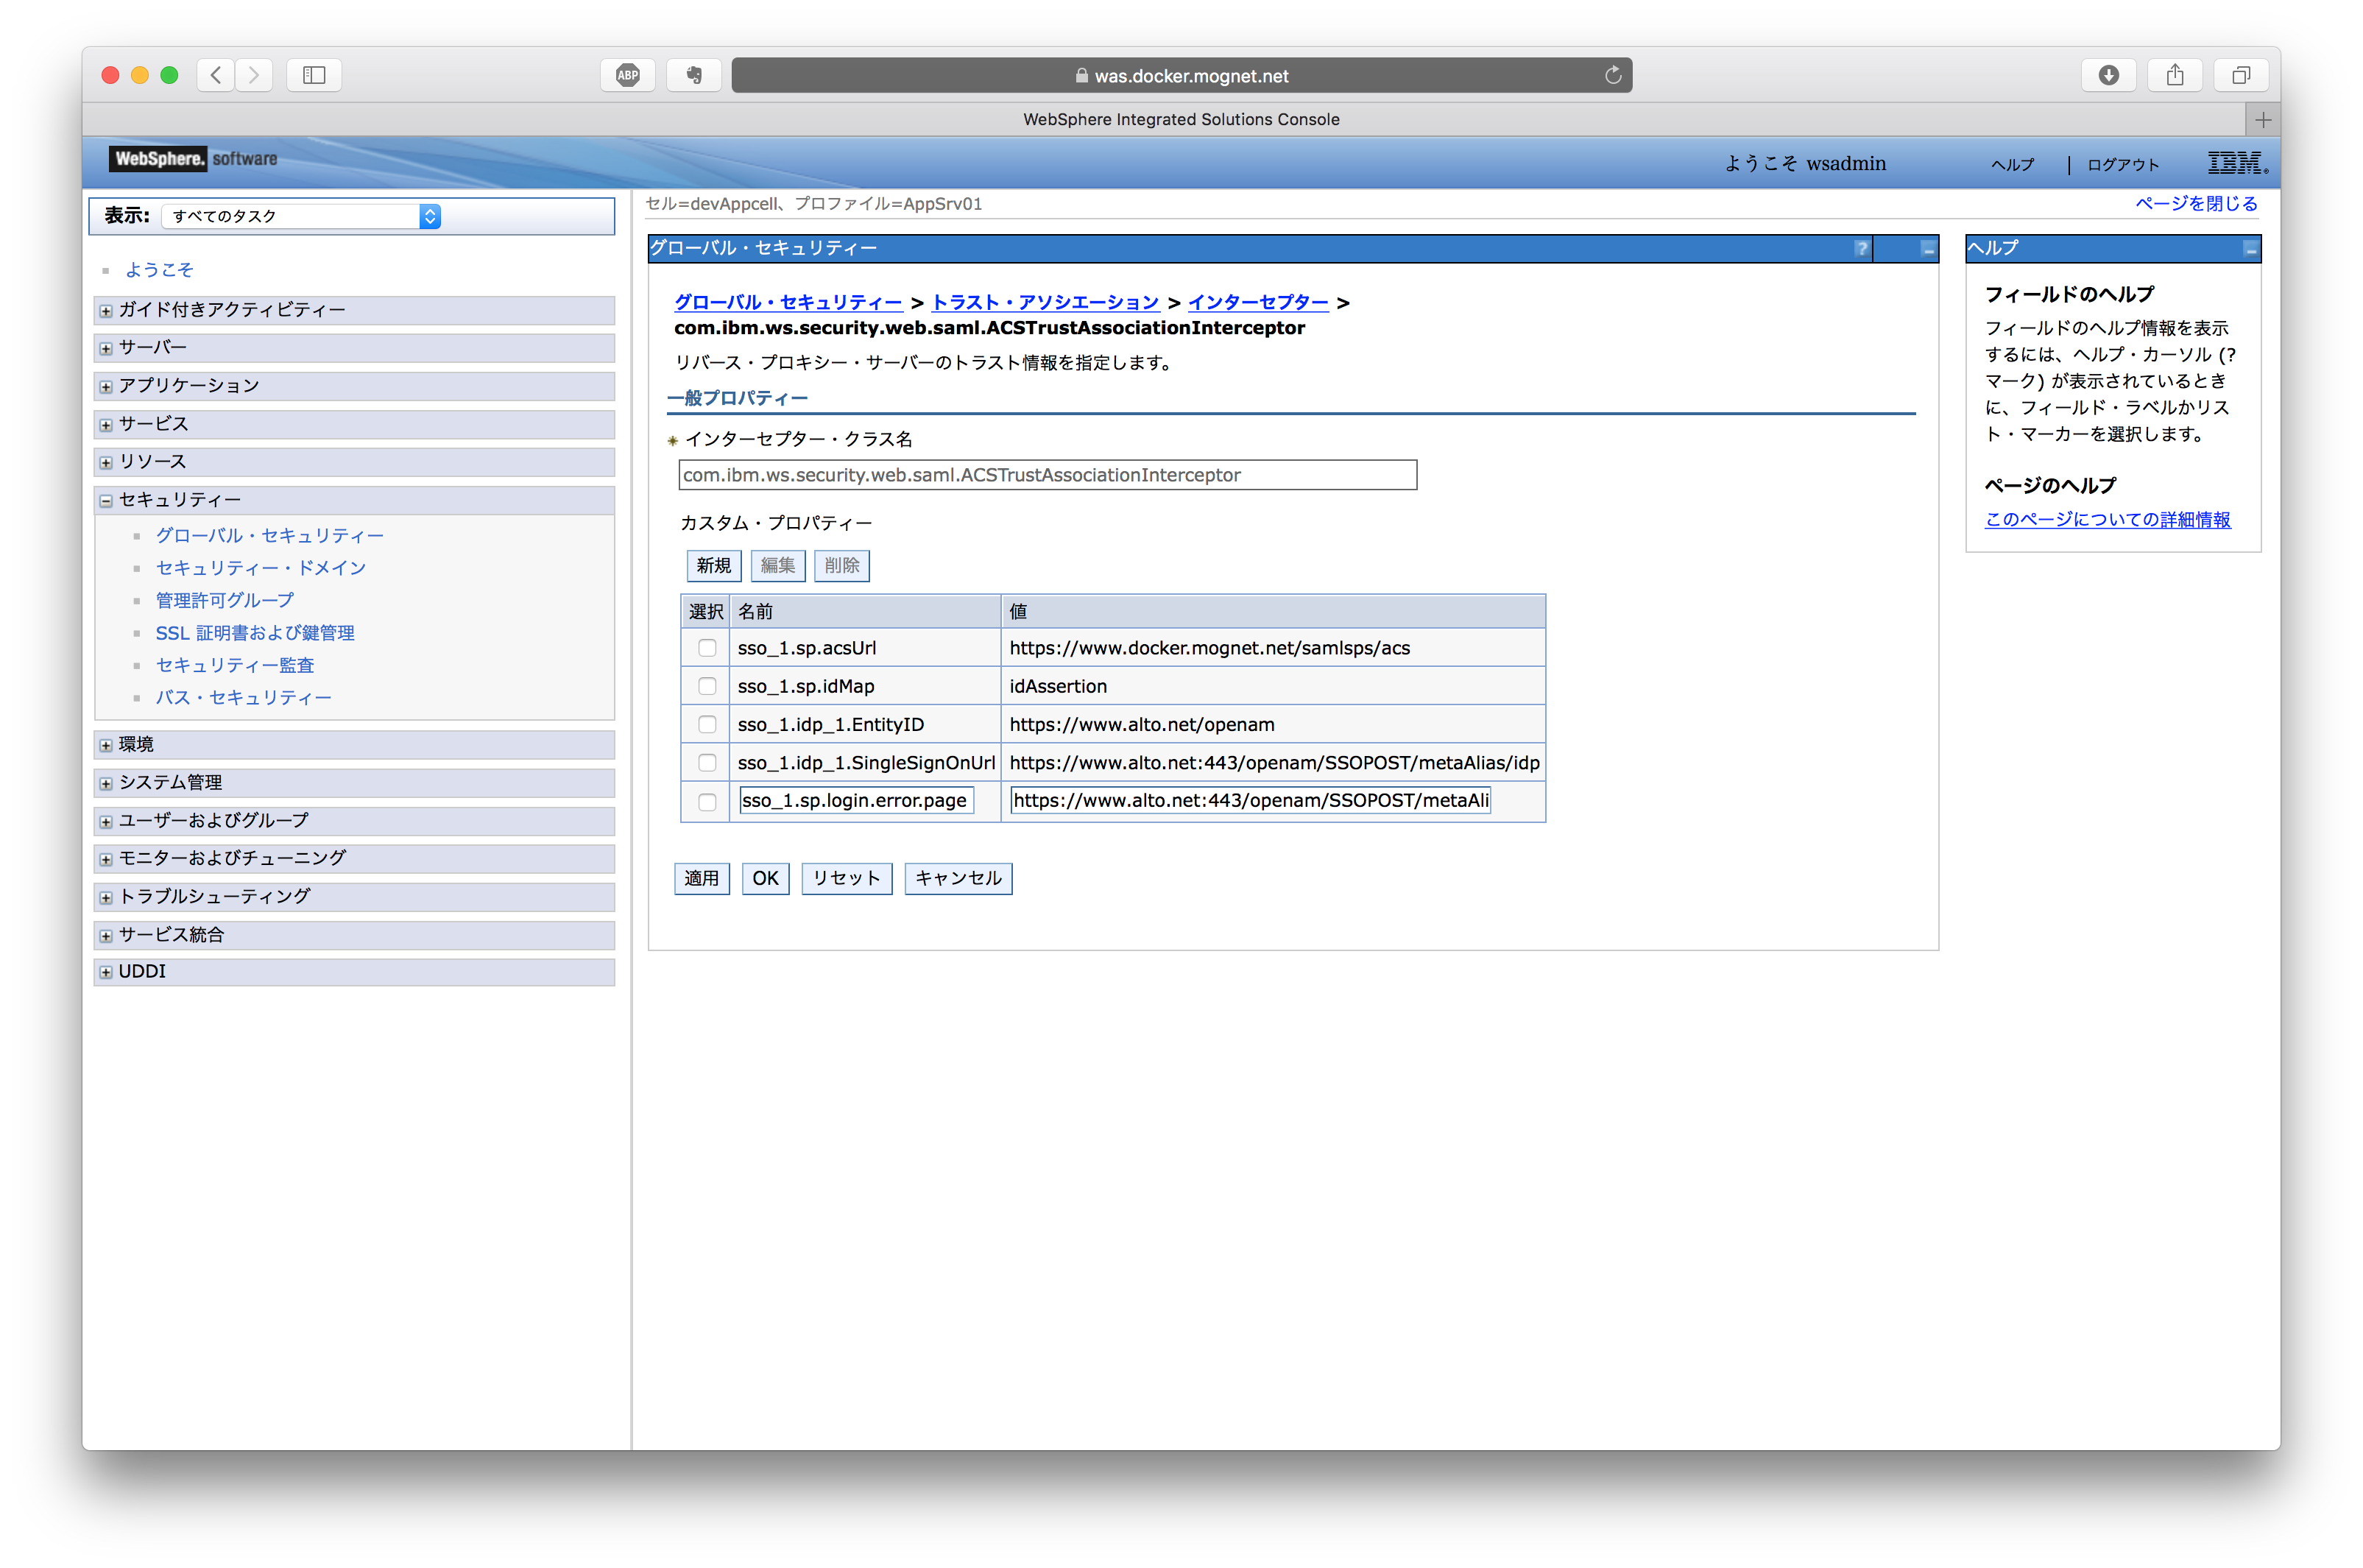This screenshot has width=2363, height=1568.
Task: Select the sso_1.idp_1.EntityID checkbox
Action: click(x=707, y=724)
